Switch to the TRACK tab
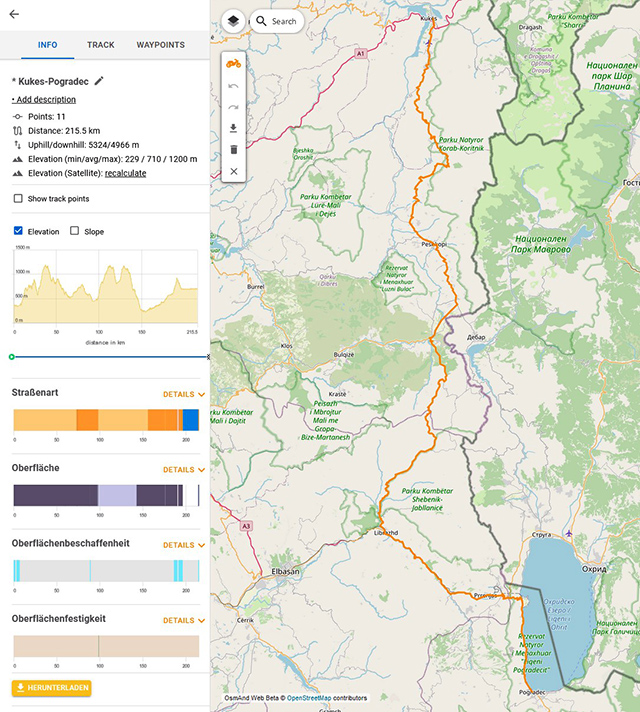 click(100, 45)
